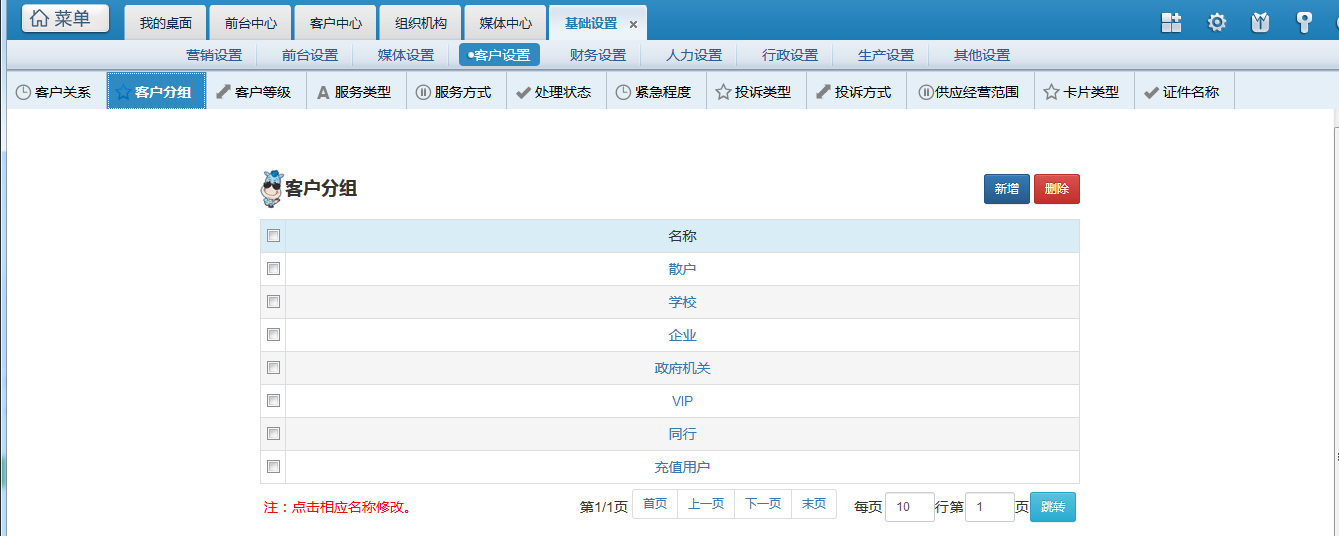Focus the 每页 rows-per-page field
The width and height of the screenshot is (1339, 536).
[910, 507]
